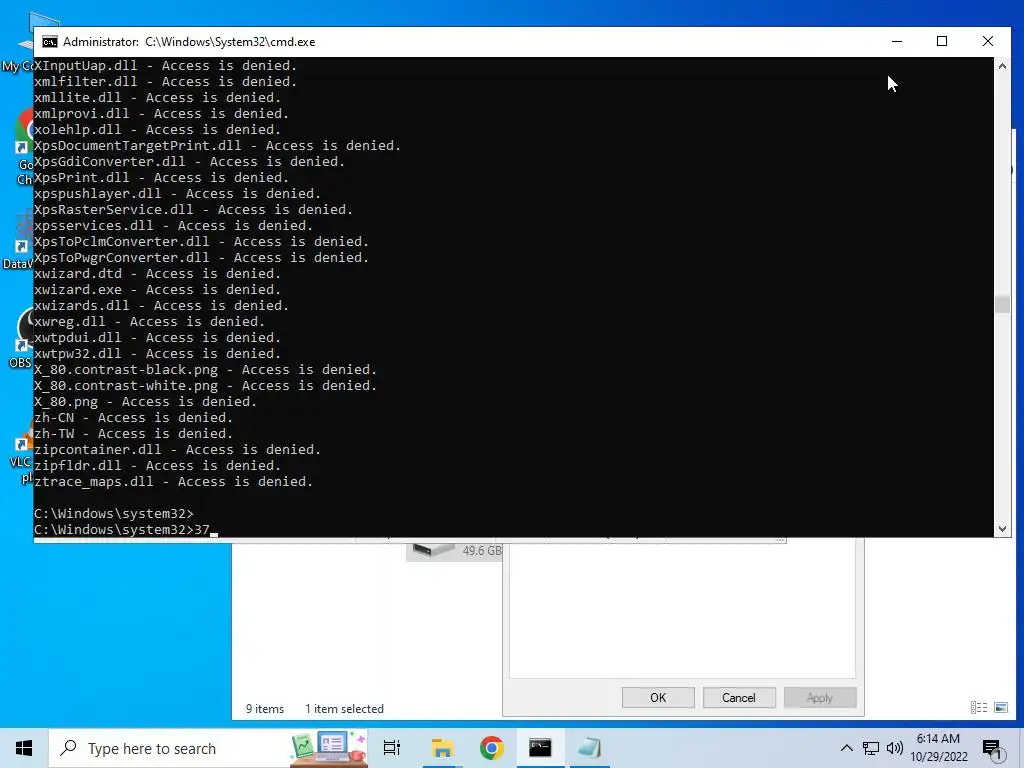This screenshot has height=768, width=1024.
Task: Click the cmd scrollbar up arrow
Action: pos(1002,66)
